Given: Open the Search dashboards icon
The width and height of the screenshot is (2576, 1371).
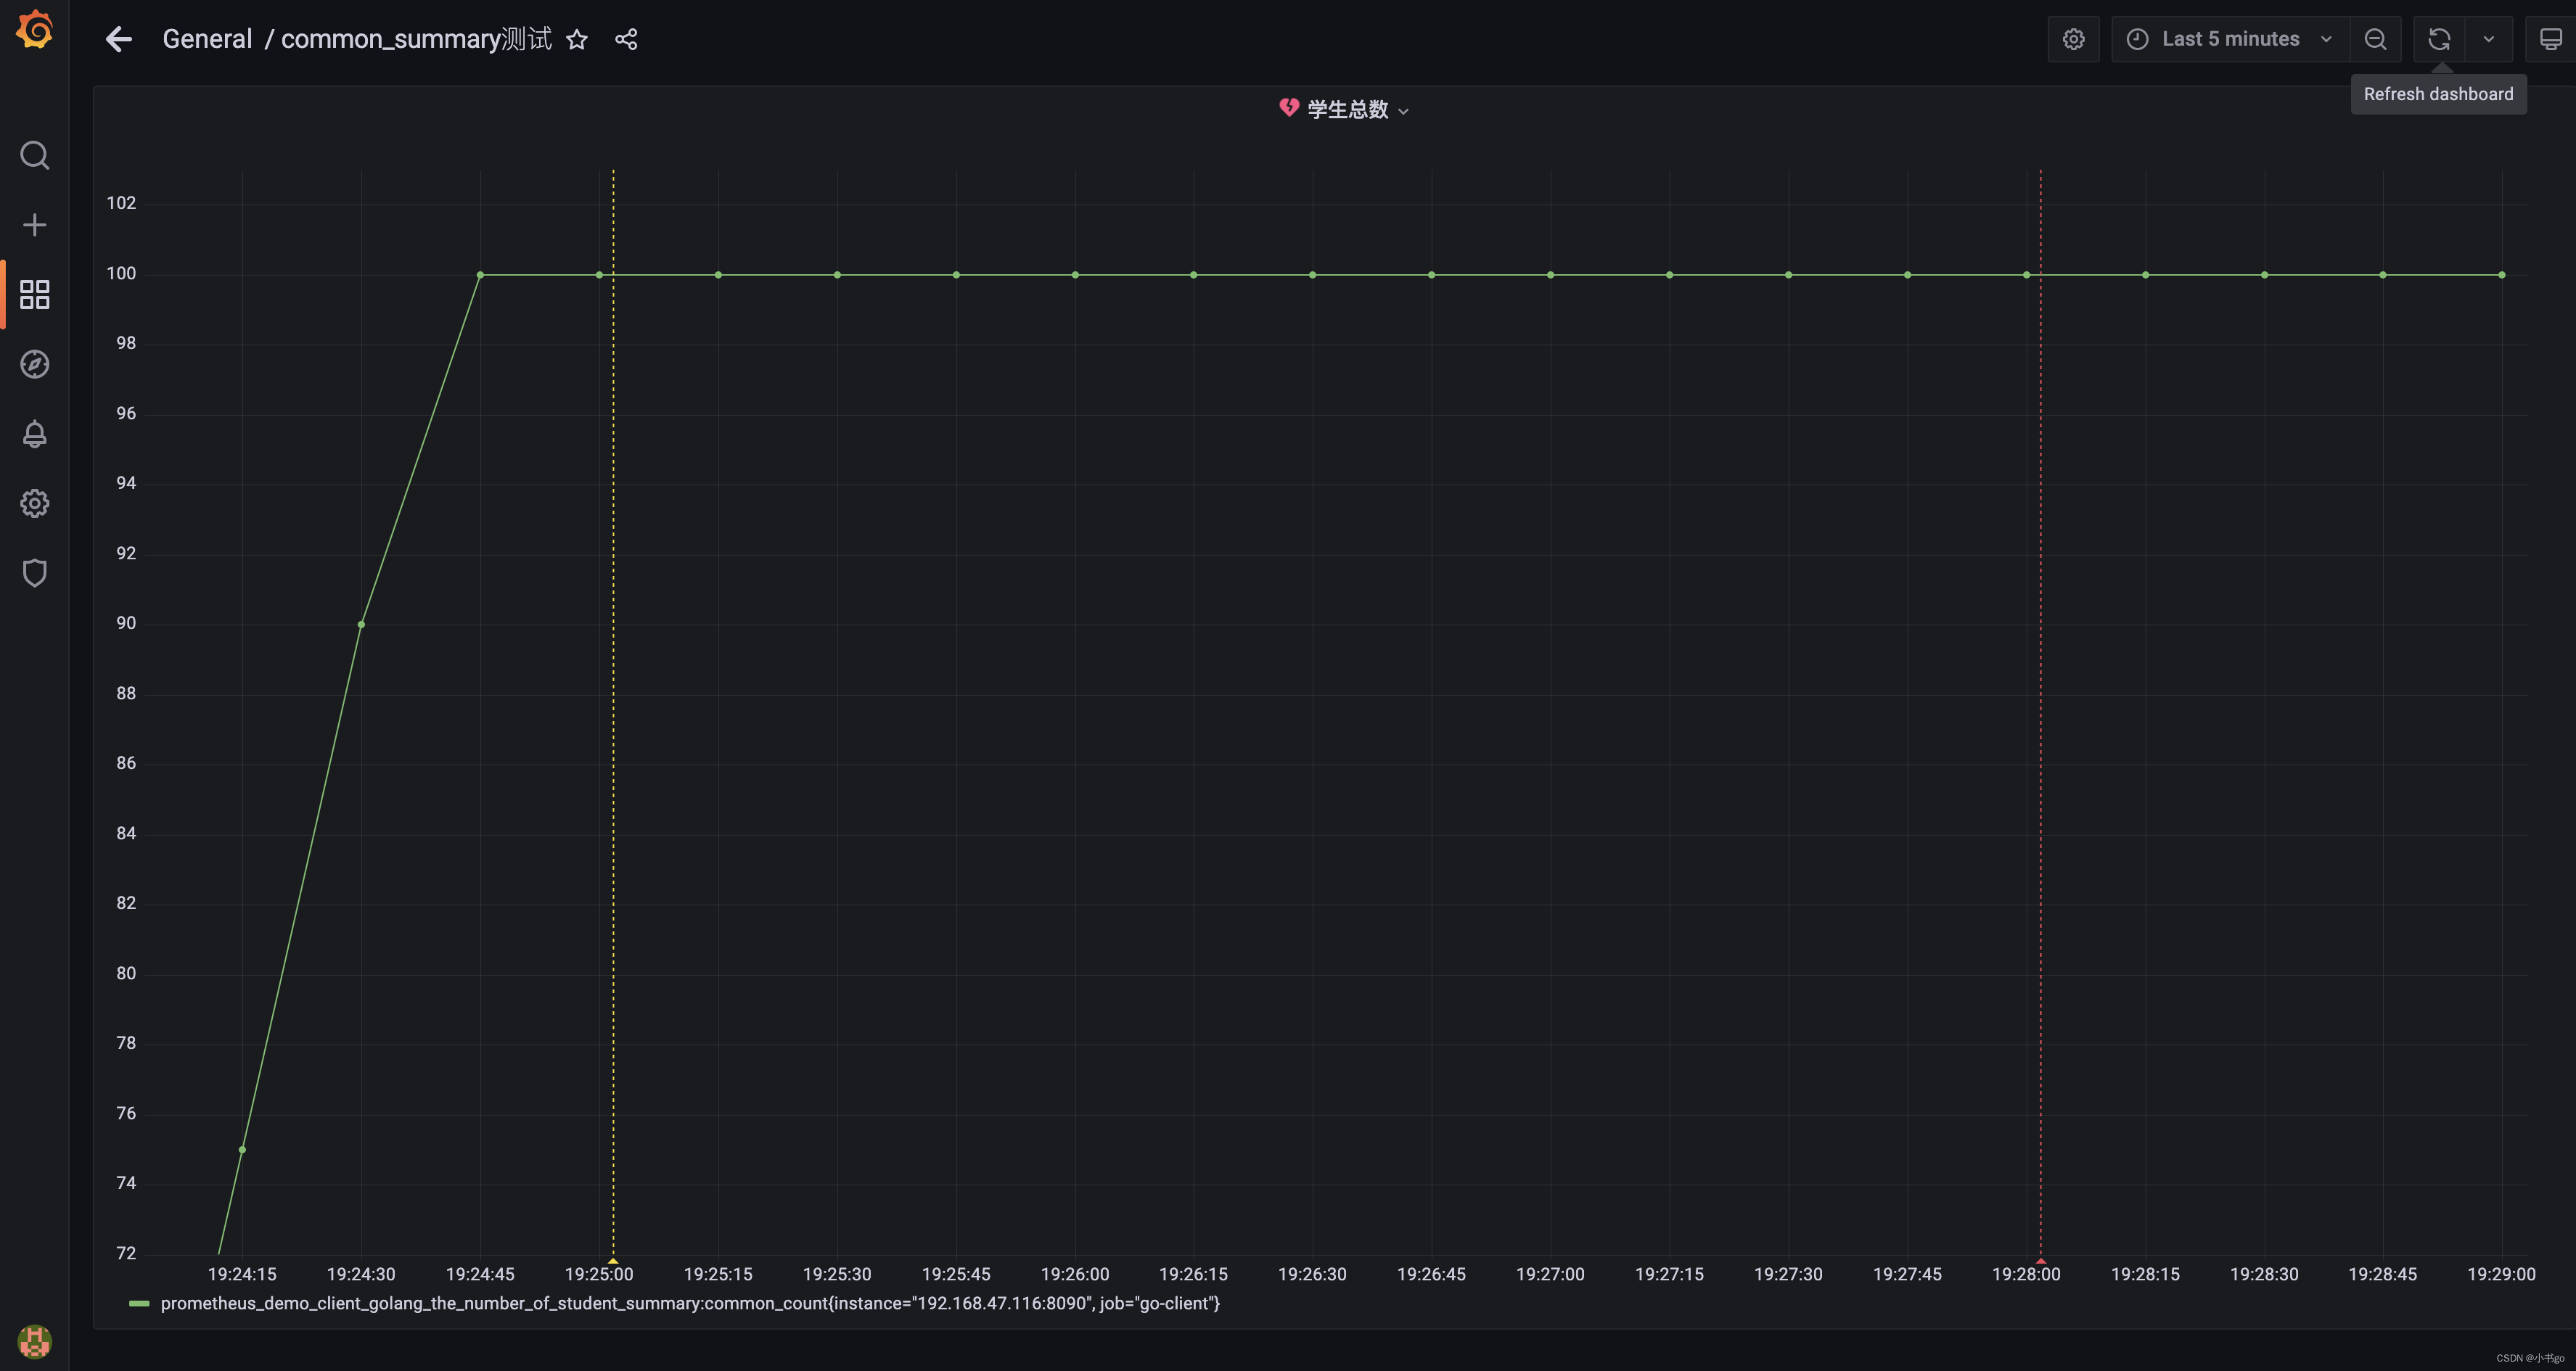Looking at the screenshot, I should 34,155.
